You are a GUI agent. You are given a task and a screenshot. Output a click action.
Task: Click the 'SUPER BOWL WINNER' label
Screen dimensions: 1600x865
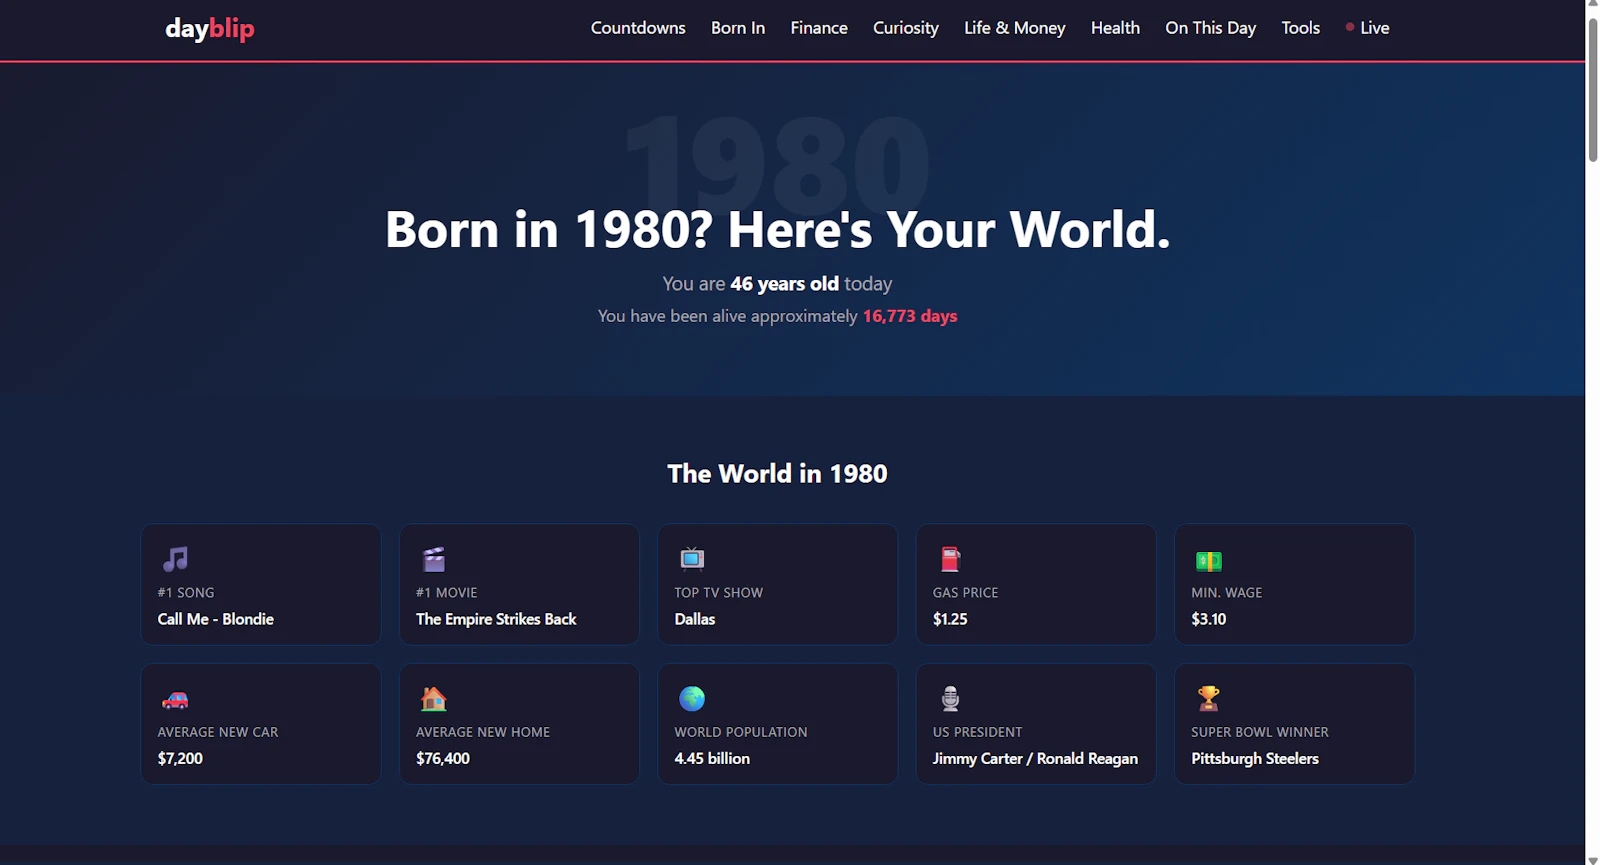pyautogui.click(x=1260, y=732)
